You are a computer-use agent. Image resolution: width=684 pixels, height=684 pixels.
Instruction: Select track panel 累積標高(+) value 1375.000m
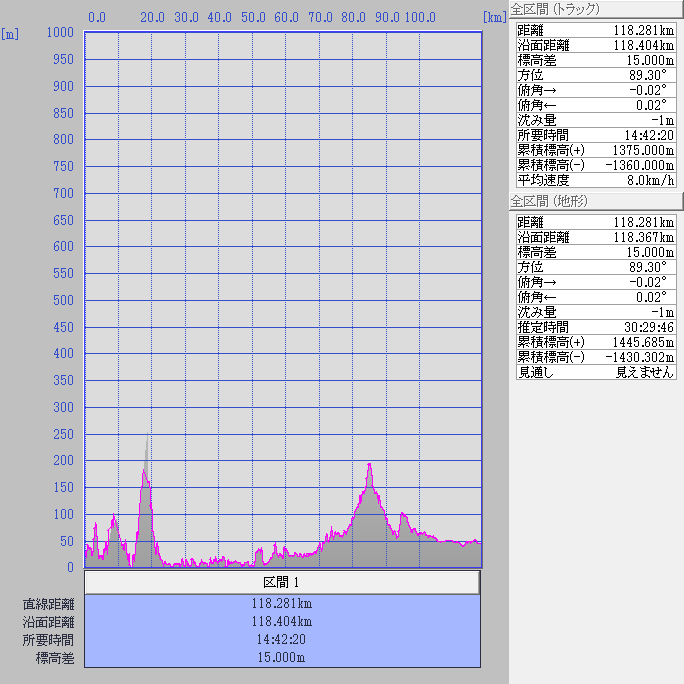tap(639, 150)
